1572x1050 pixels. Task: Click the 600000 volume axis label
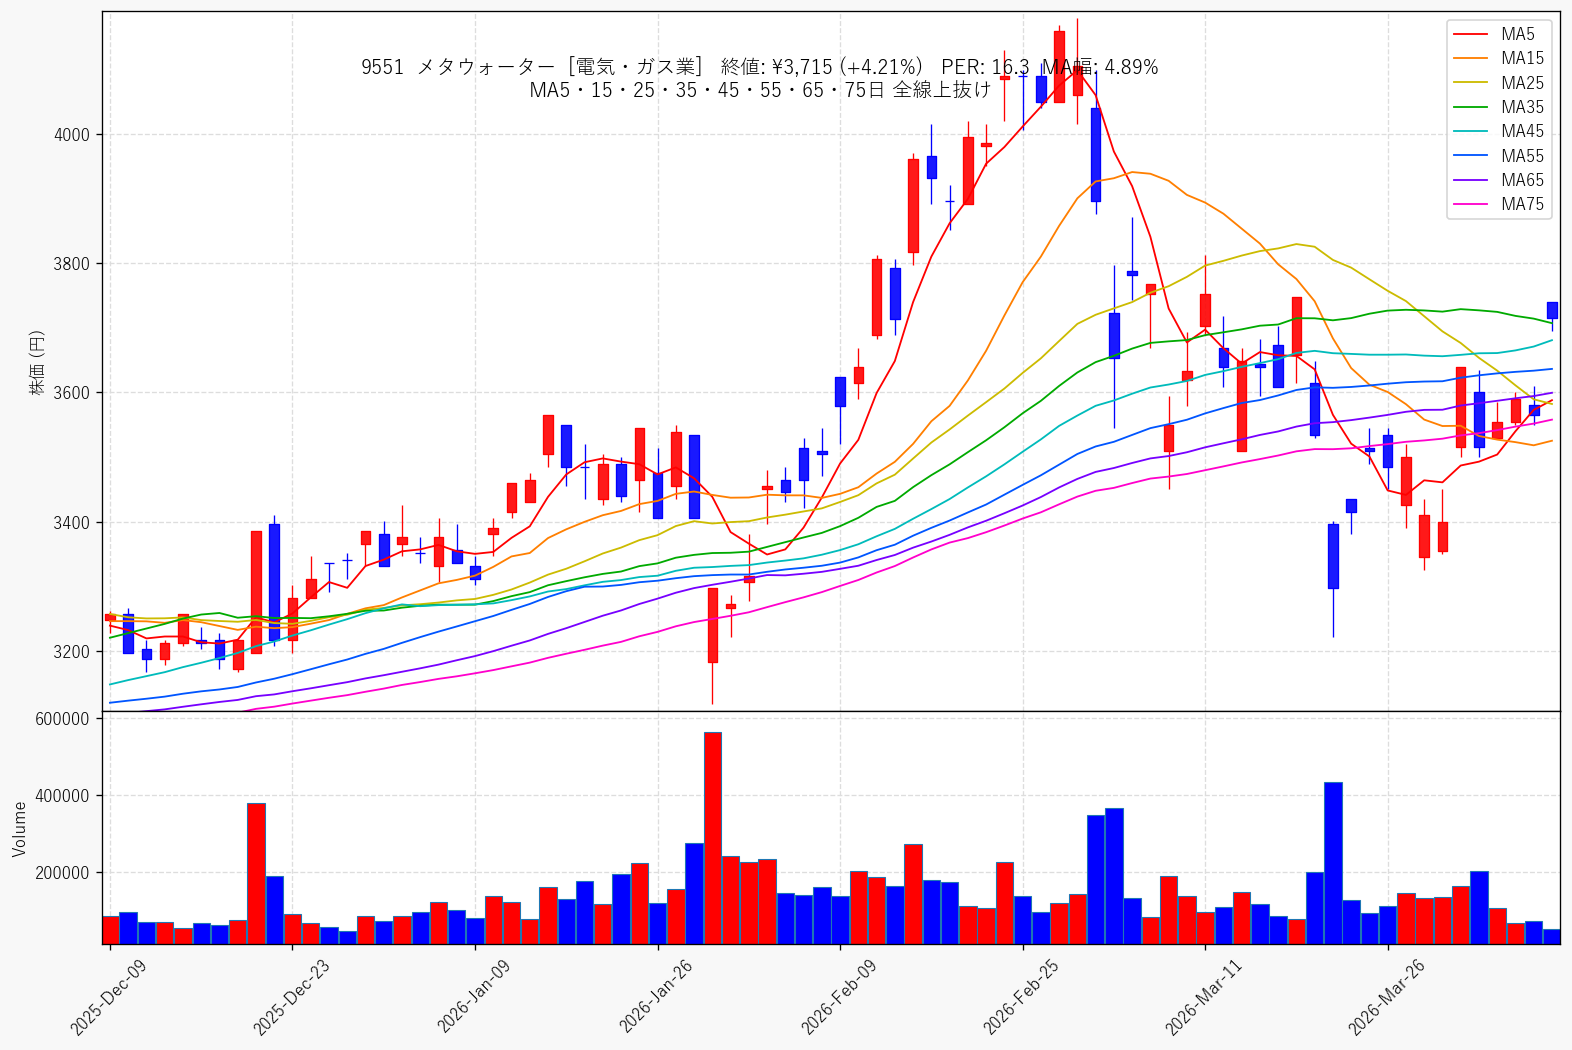[62, 719]
